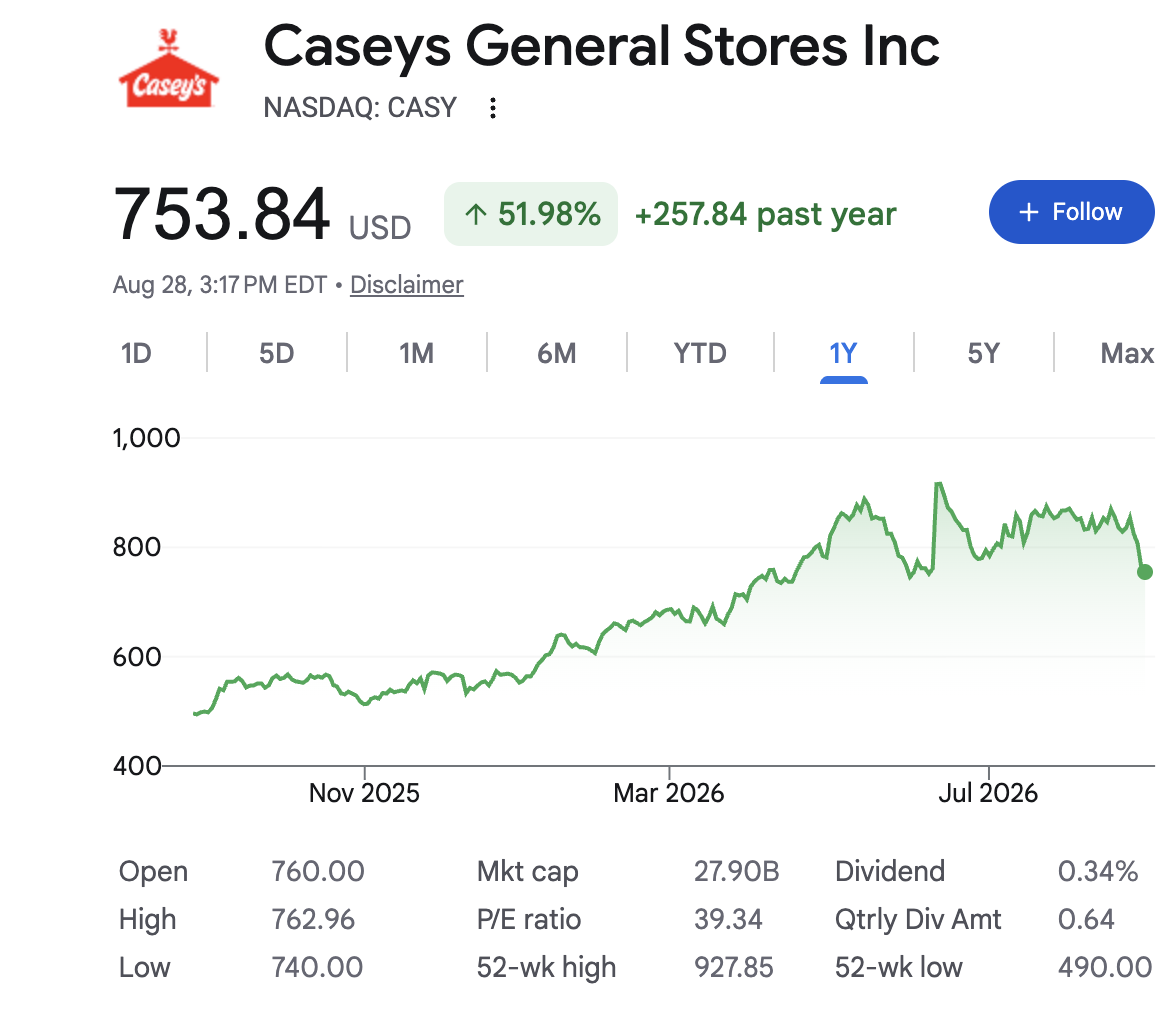Click the Nov 2025 axis marker
The height and width of the screenshot is (1012, 1164).
[364, 793]
